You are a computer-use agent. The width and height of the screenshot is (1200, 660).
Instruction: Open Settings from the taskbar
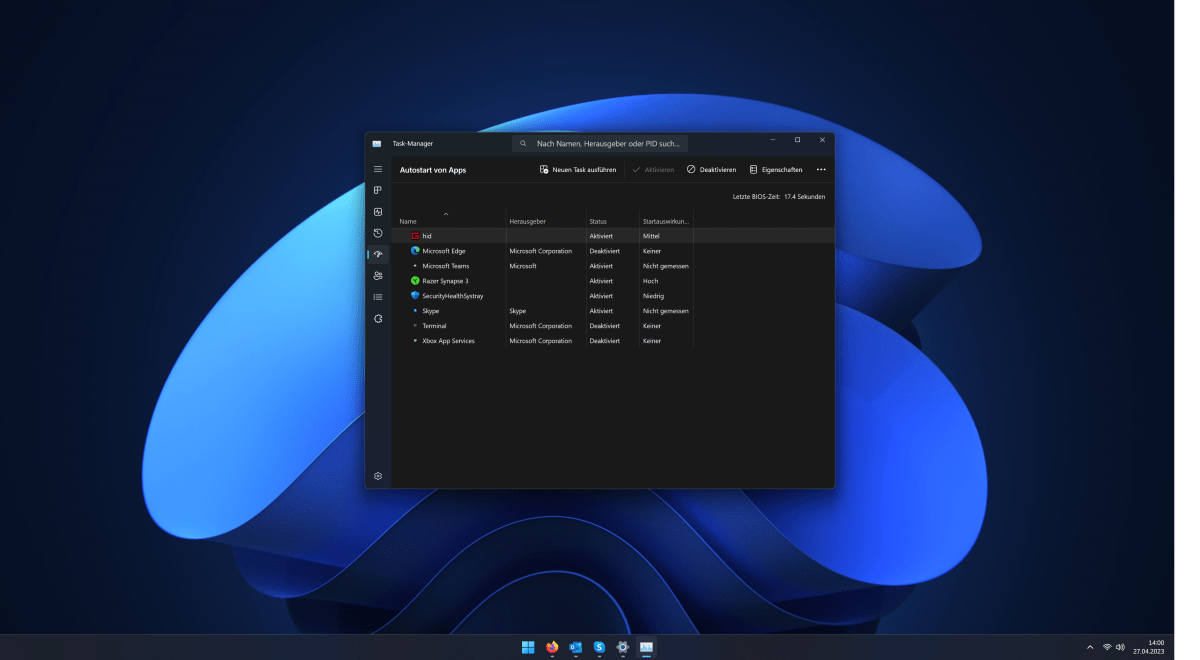click(x=623, y=647)
